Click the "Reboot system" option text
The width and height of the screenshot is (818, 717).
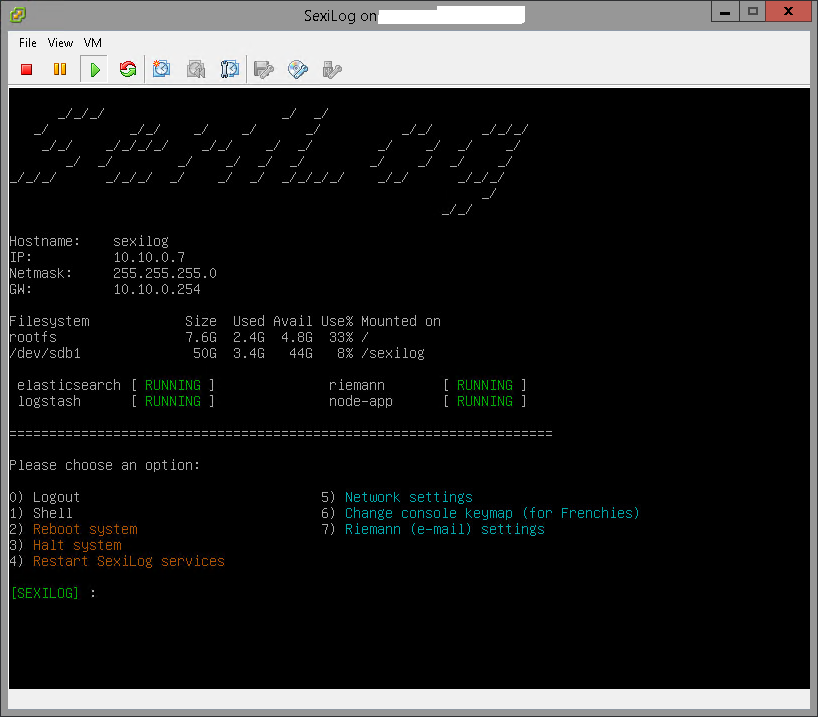tap(85, 529)
